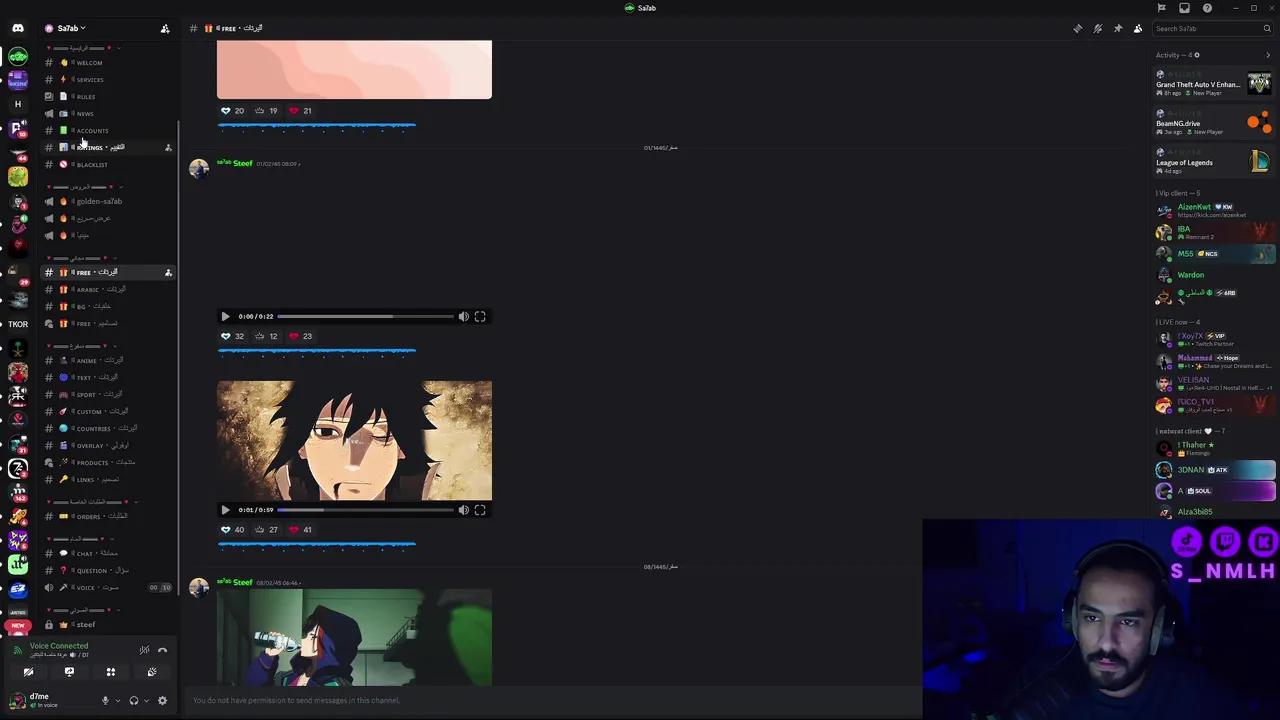Toggle the member list icon

coord(1137,28)
